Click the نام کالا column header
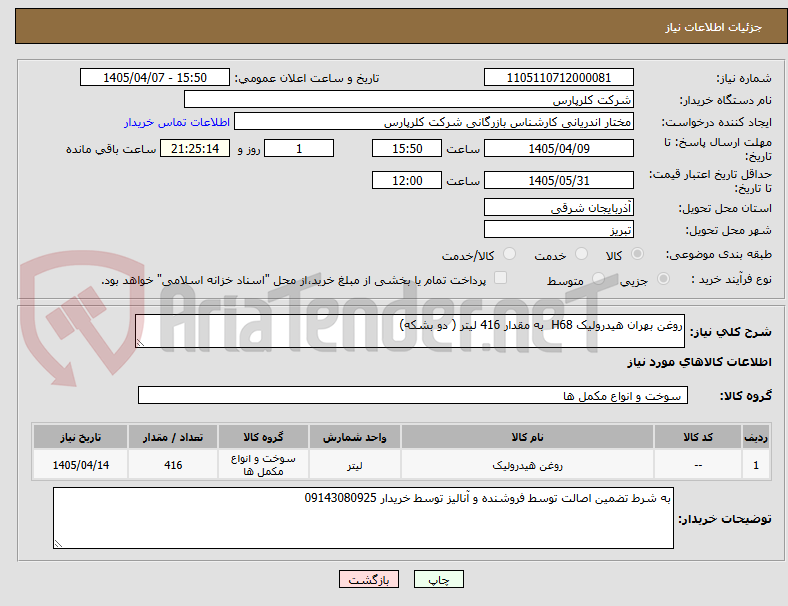This screenshot has height=606, width=788. point(527,437)
